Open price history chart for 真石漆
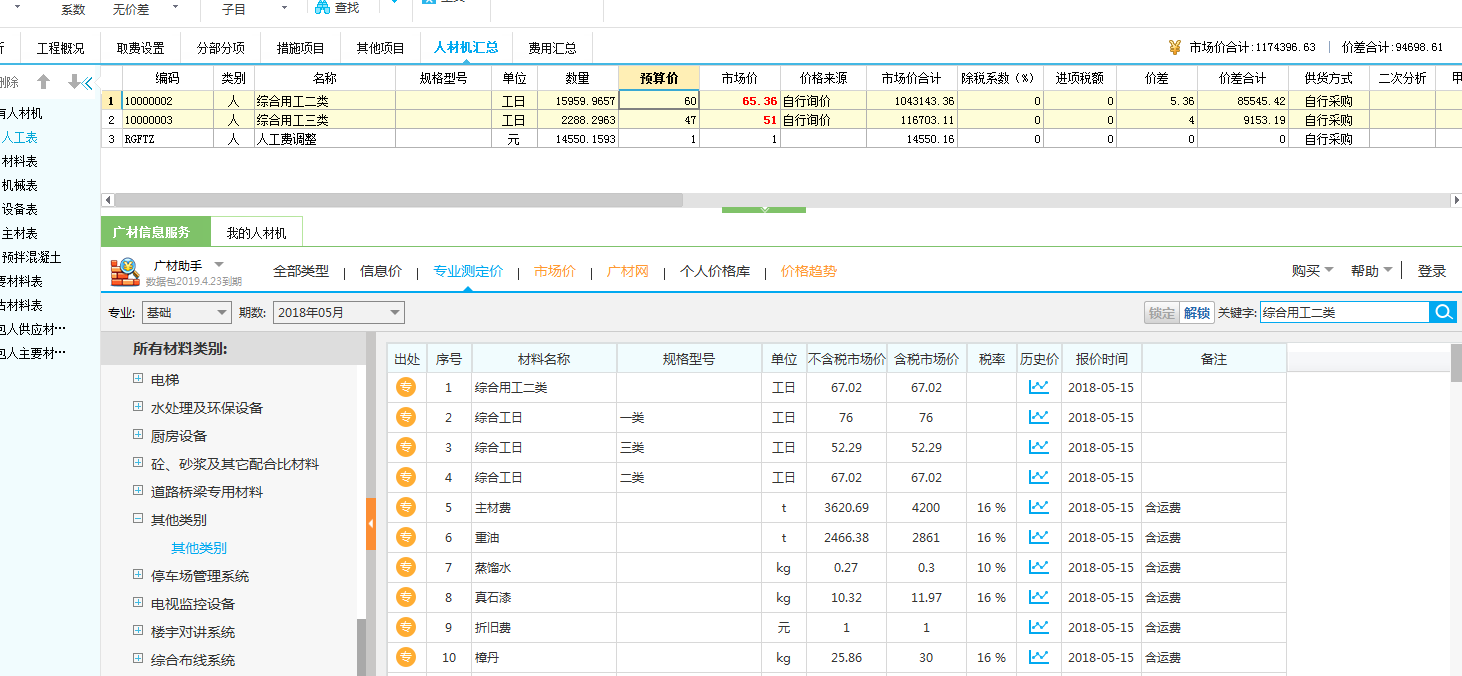This screenshot has height=676, width=1462. click(1039, 597)
